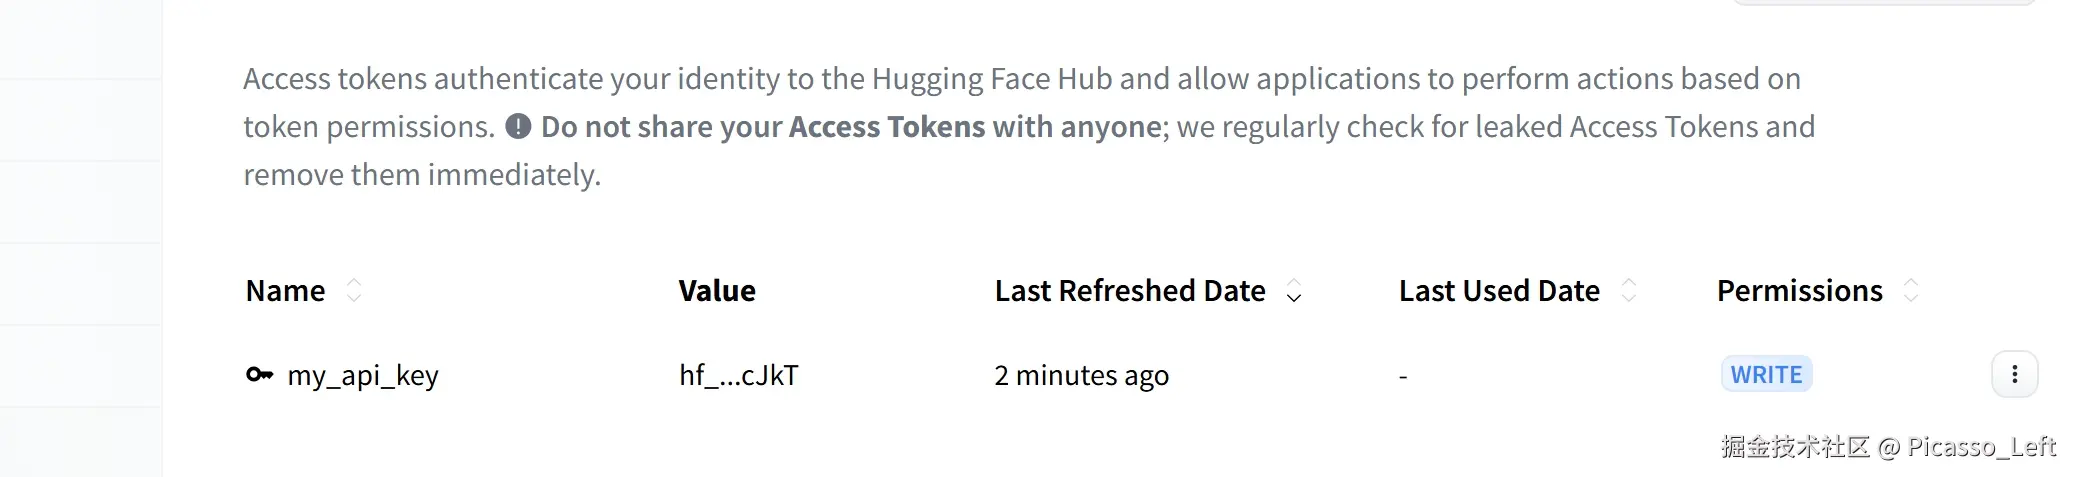Click the exclamation warning icon in the notice
Screen dimensions: 2073x477
[x=518, y=127]
